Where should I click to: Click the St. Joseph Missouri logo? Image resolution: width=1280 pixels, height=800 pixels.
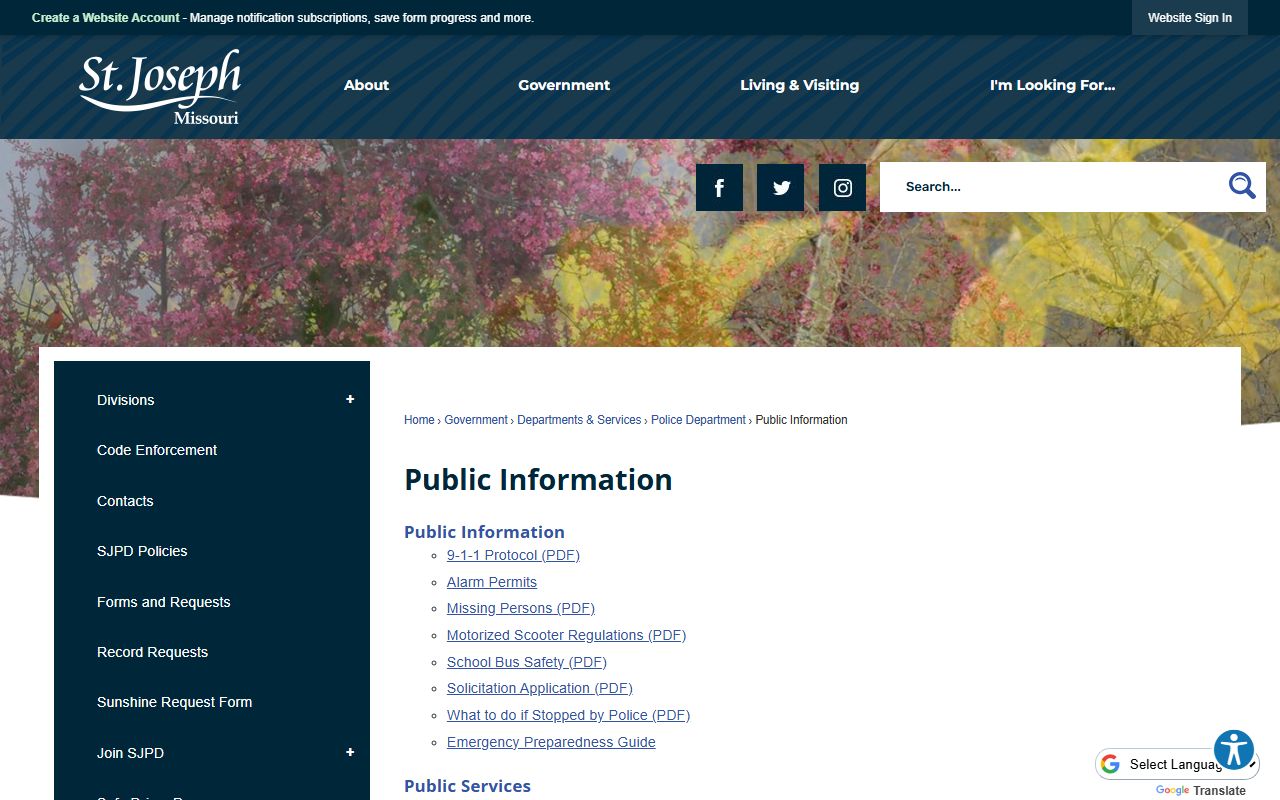160,87
